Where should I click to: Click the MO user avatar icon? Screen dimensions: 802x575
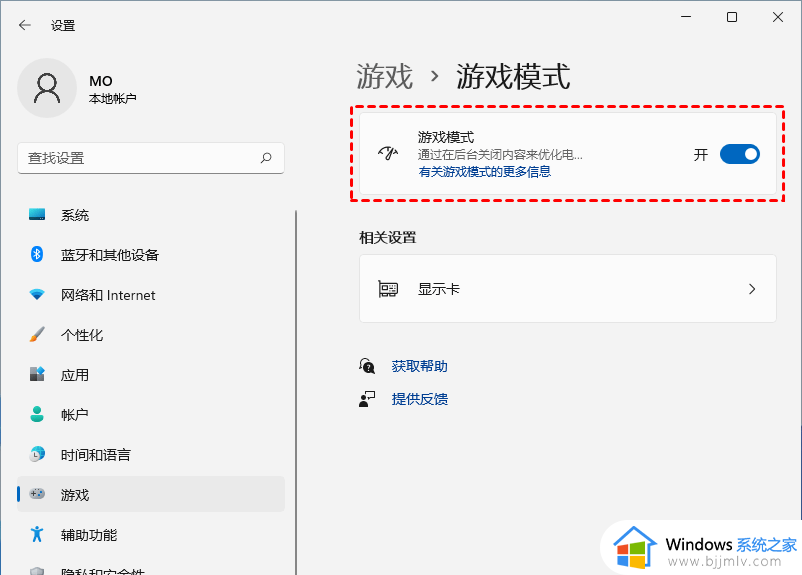click(47, 88)
